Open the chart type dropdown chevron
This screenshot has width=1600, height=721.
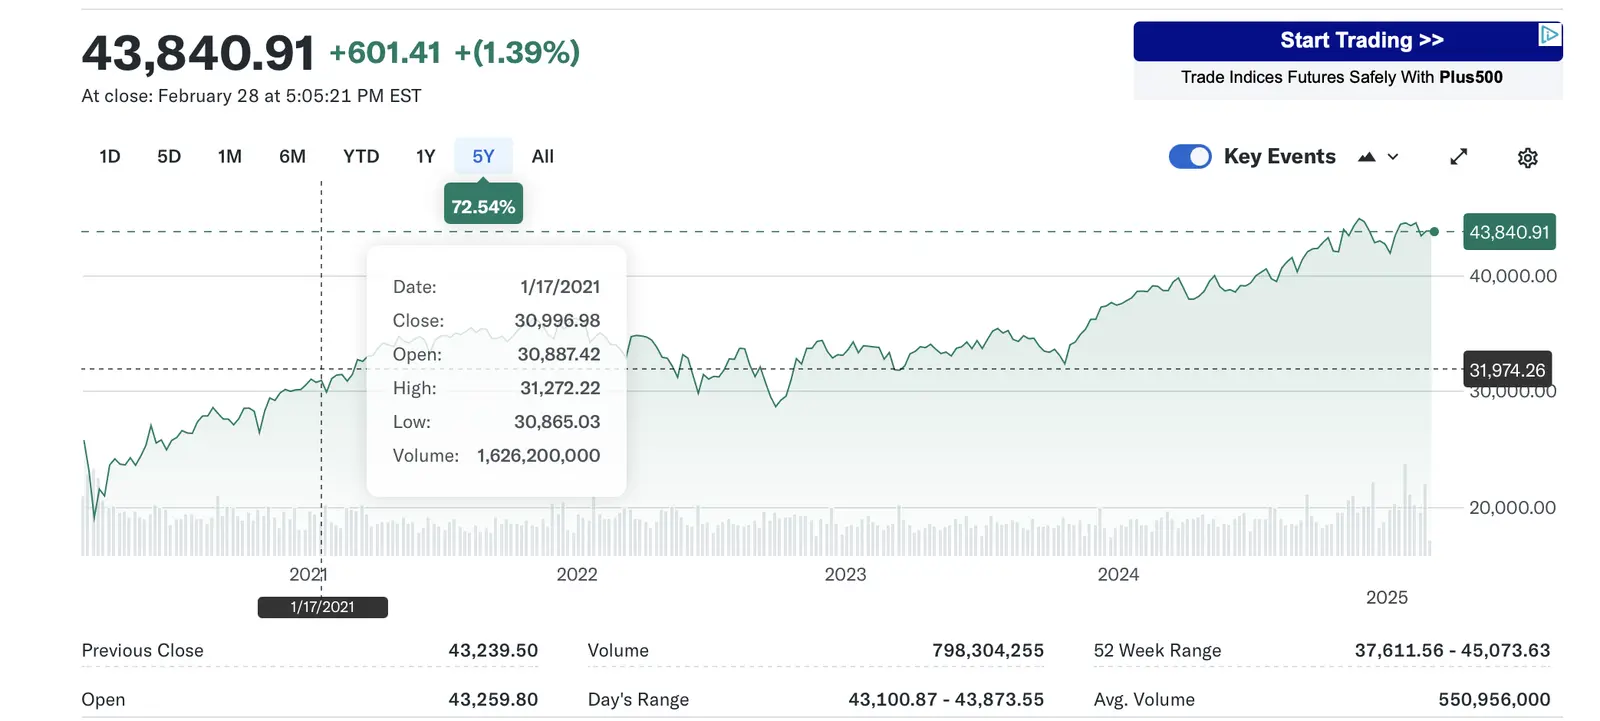click(x=1392, y=157)
